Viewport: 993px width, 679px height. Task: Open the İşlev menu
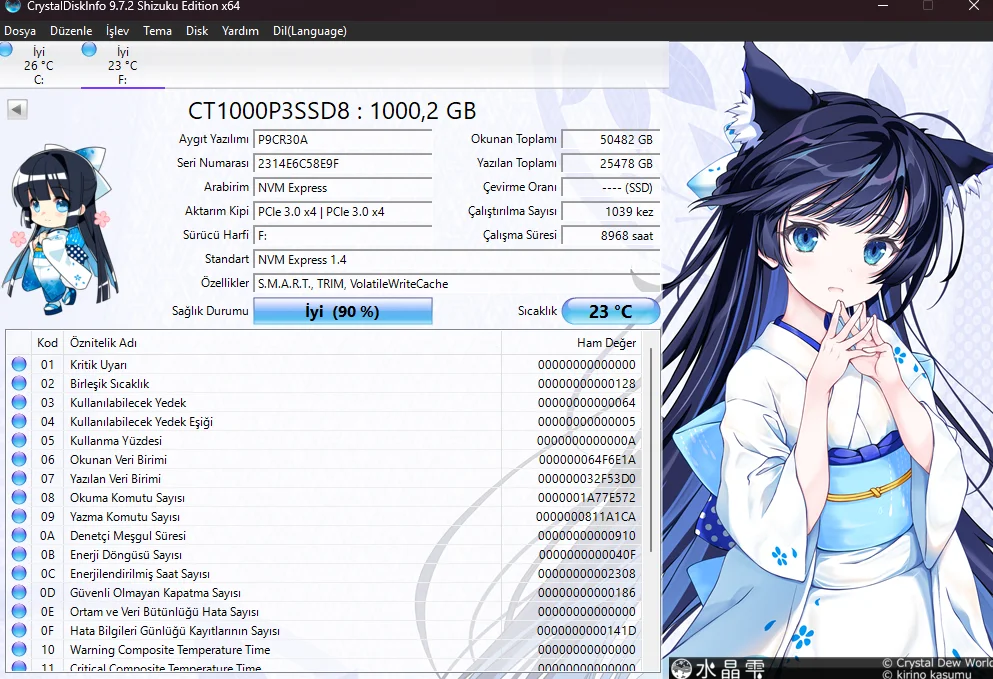tap(116, 31)
